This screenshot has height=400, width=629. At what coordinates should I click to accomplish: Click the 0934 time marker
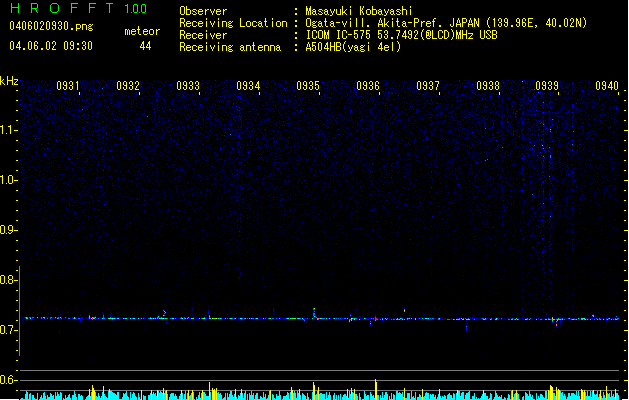pos(248,86)
